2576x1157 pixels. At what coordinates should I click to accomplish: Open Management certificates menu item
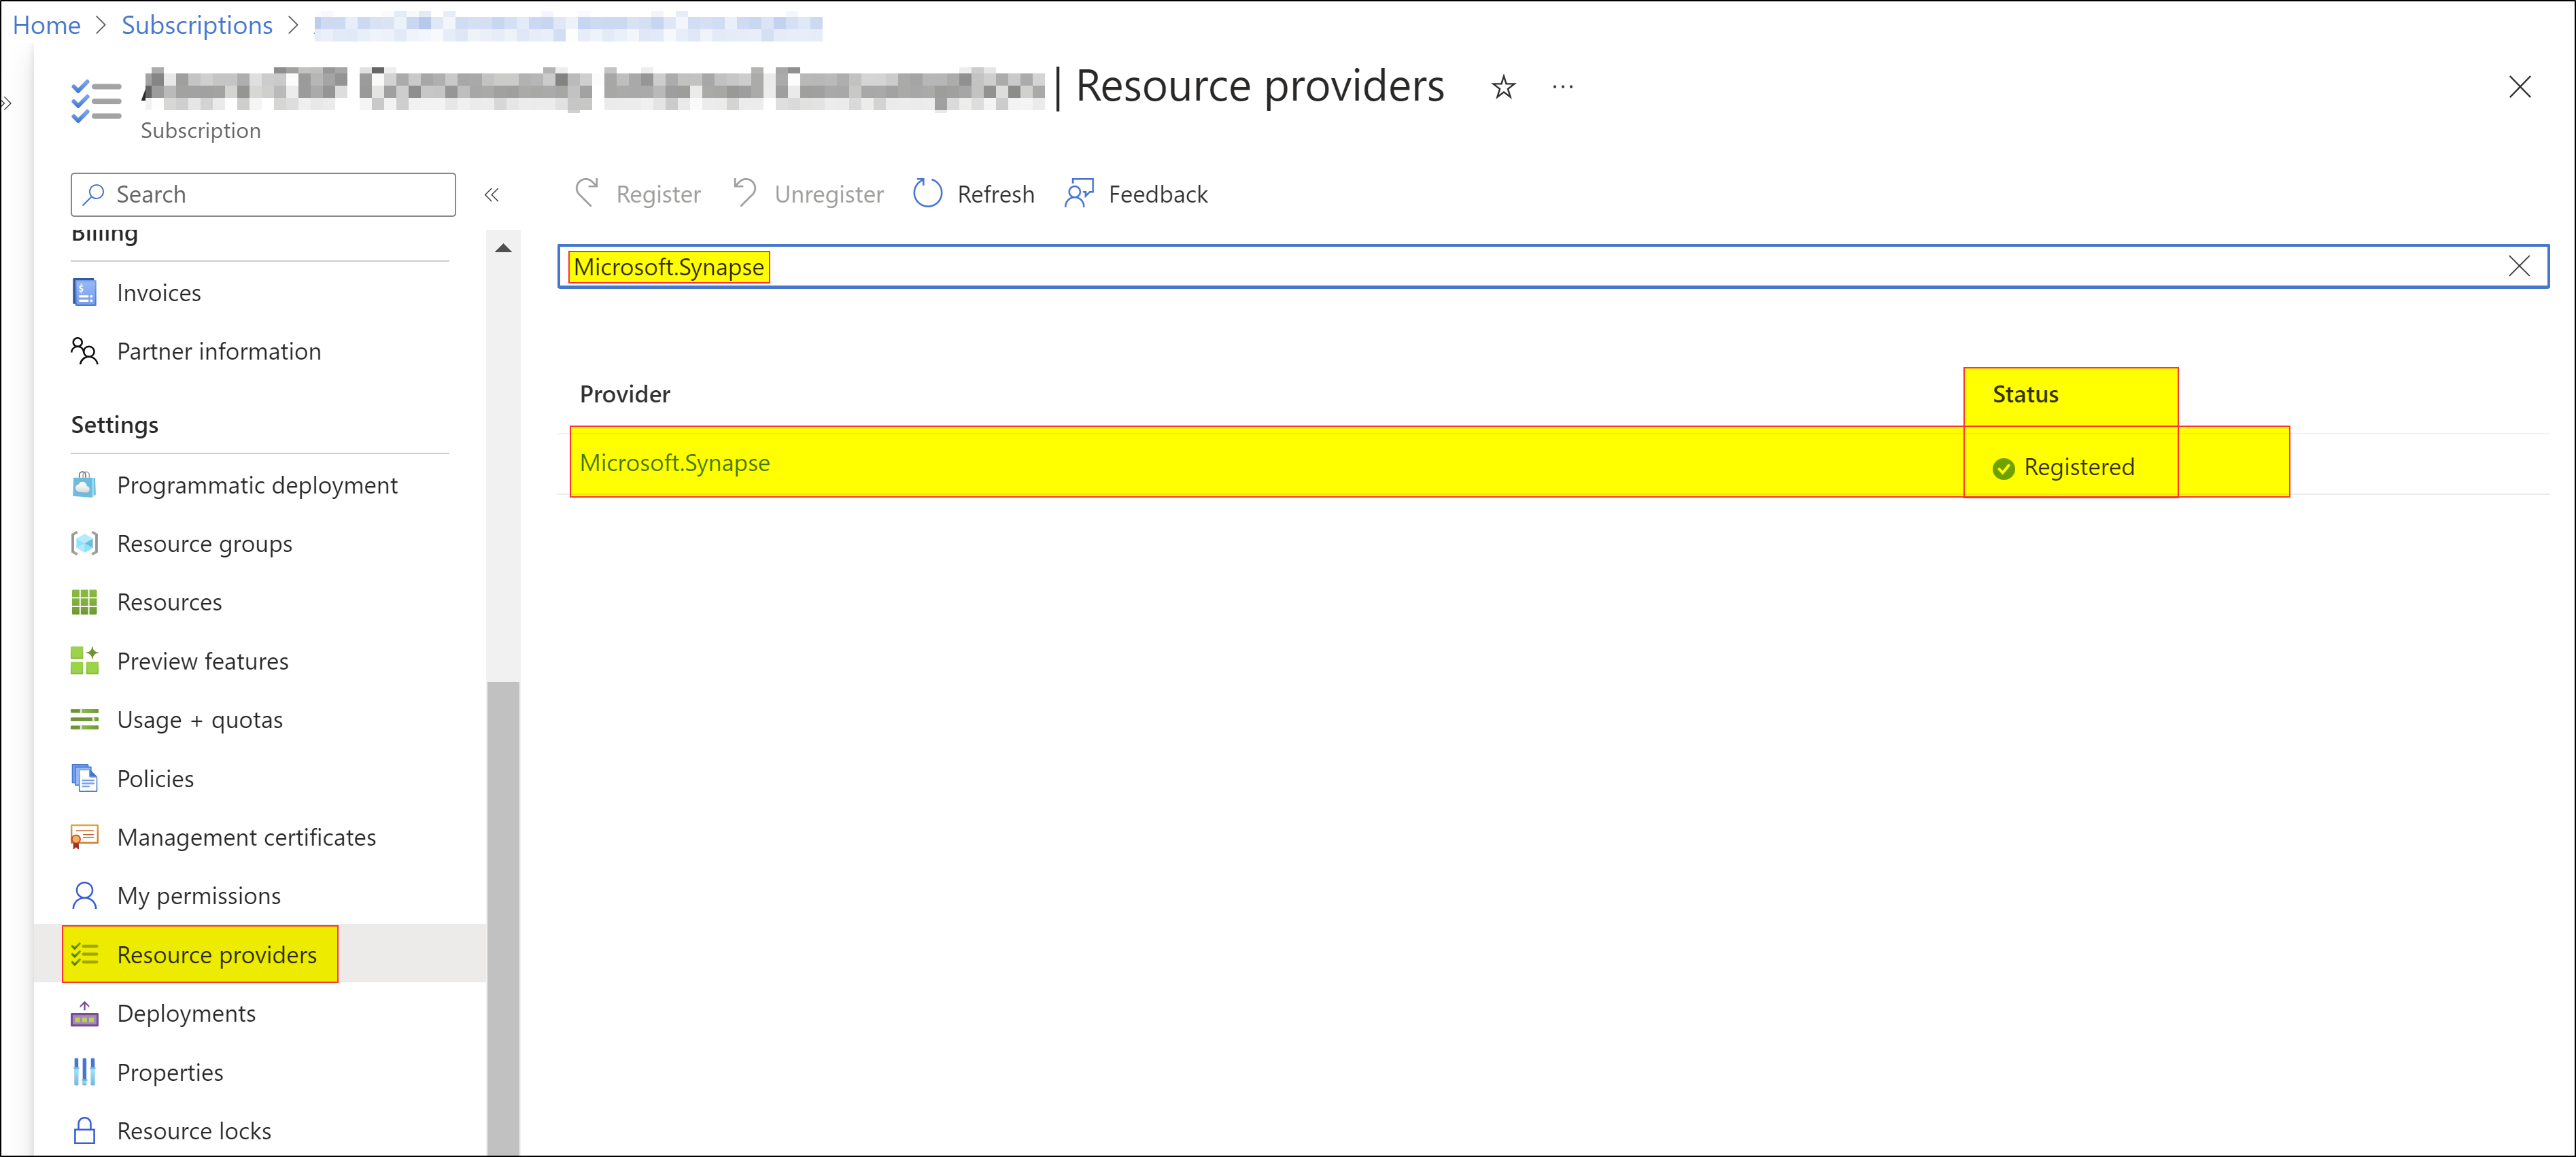pos(246,838)
